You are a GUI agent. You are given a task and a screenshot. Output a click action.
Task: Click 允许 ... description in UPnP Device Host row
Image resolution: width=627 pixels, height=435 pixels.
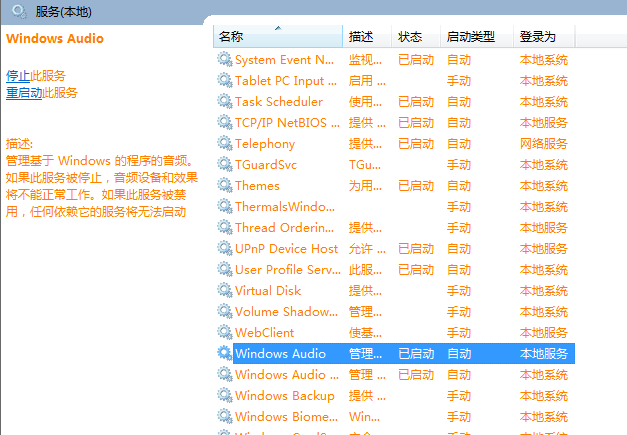(367, 249)
